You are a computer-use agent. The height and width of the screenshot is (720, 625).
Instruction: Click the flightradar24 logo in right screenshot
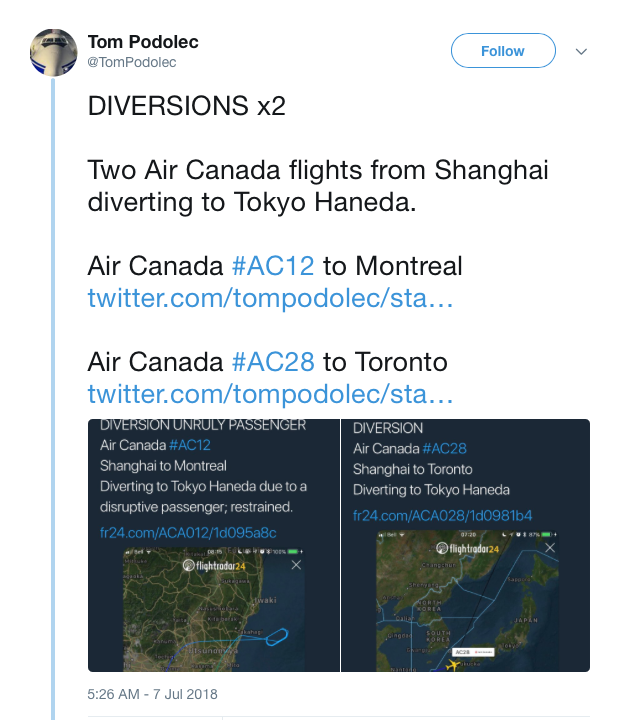(x=467, y=548)
